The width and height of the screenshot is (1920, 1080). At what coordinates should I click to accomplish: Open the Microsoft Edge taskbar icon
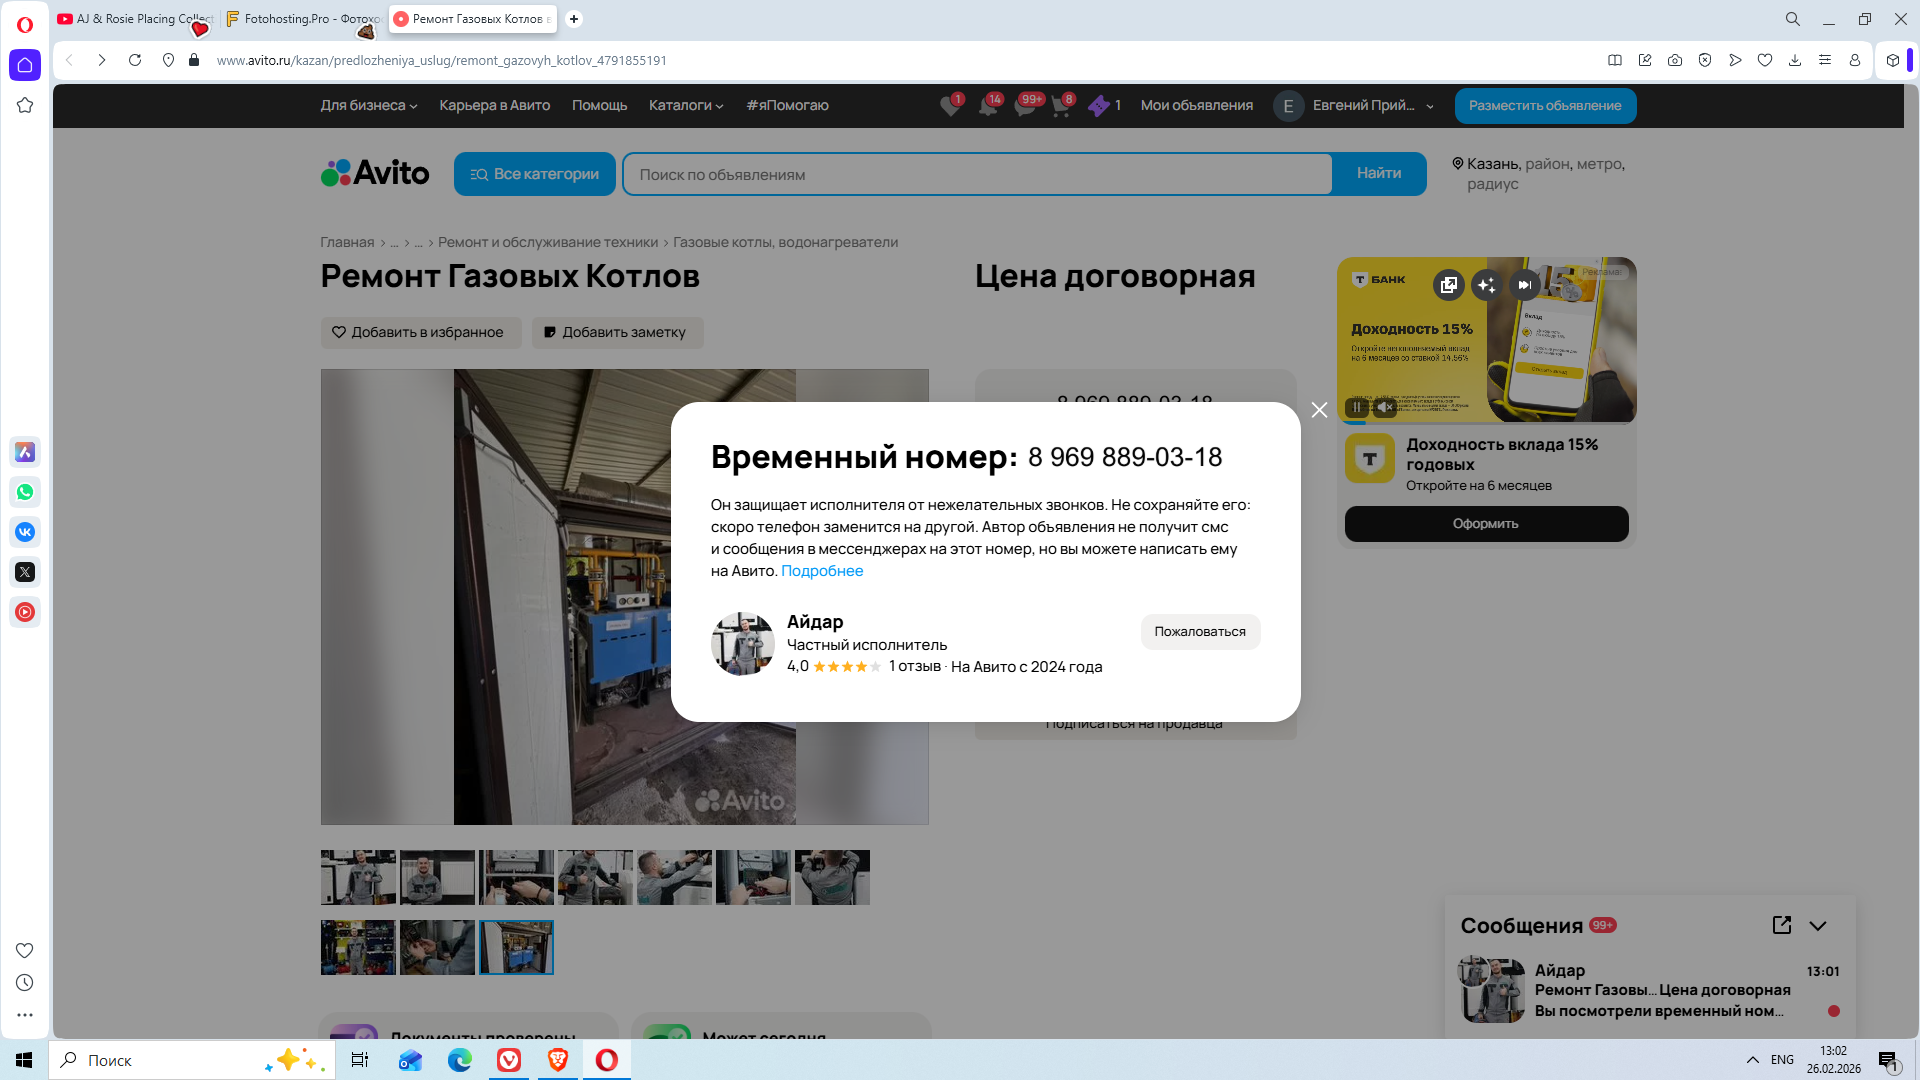(460, 1060)
